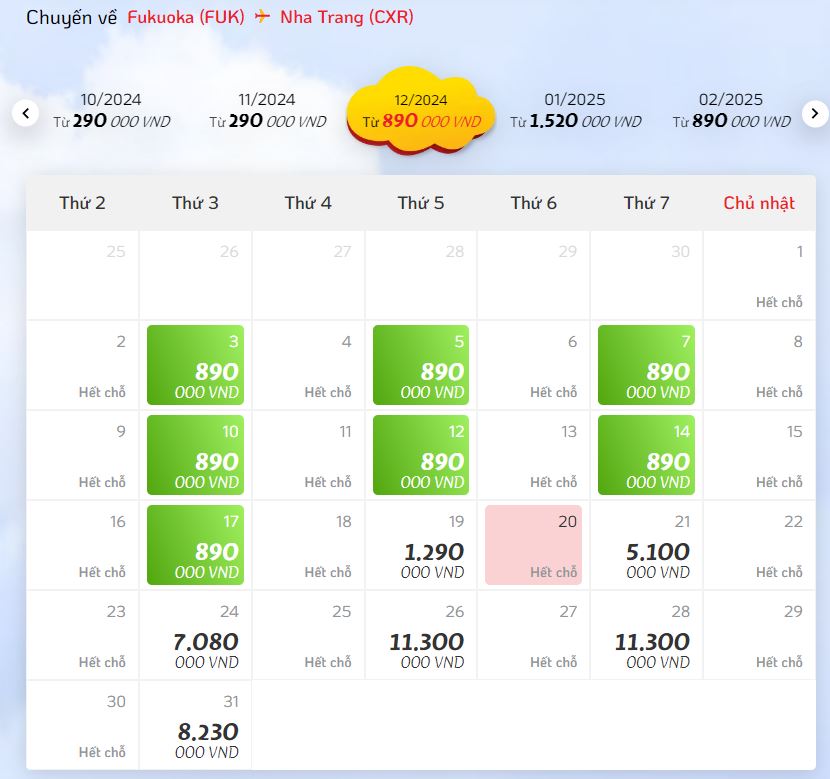Image resolution: width=830 pixels, height=779 pixels.
Task: Click sold-out December 6 cell
Action: click(x=534, y=365)
